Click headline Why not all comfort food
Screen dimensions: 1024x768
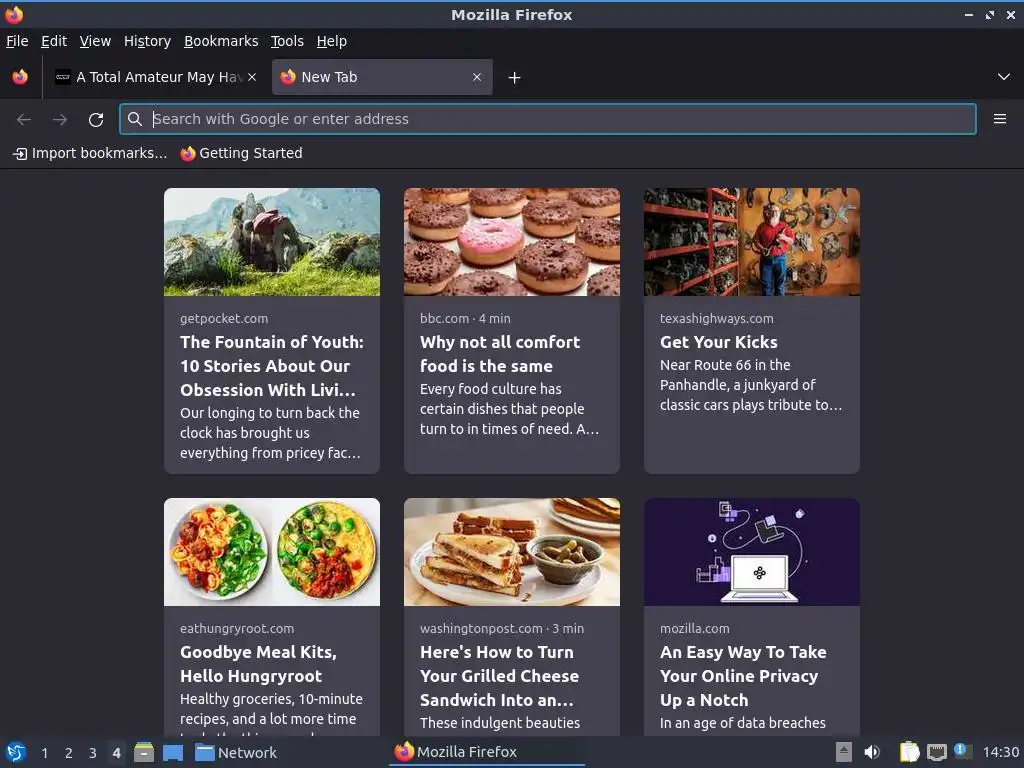[x=500, y=354]
